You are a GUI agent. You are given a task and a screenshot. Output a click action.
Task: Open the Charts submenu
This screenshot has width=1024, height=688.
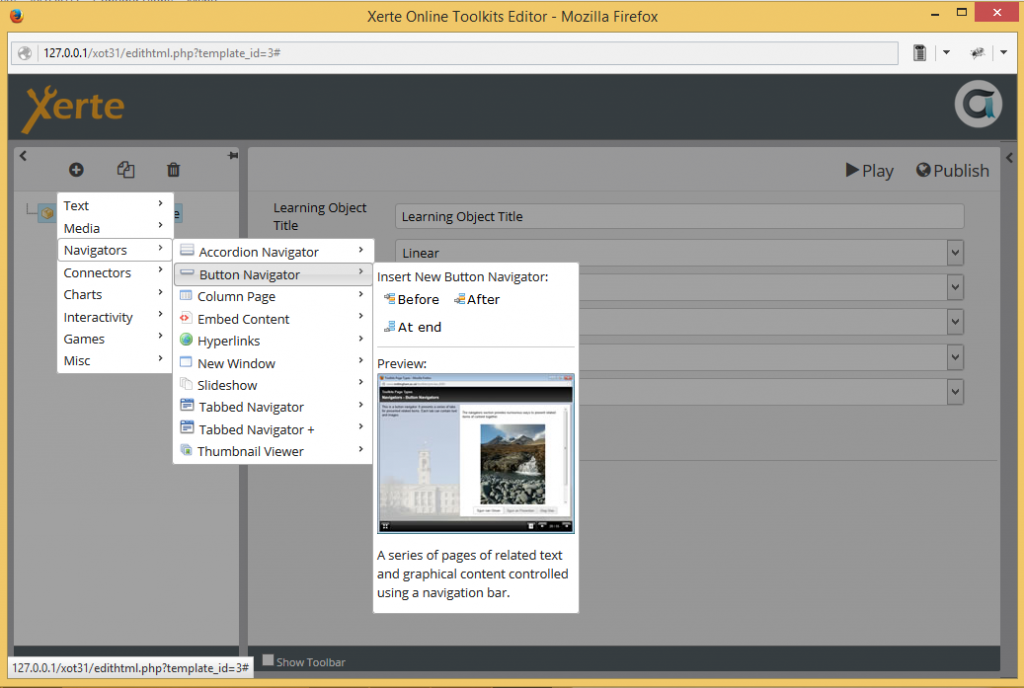click(114, 294)
